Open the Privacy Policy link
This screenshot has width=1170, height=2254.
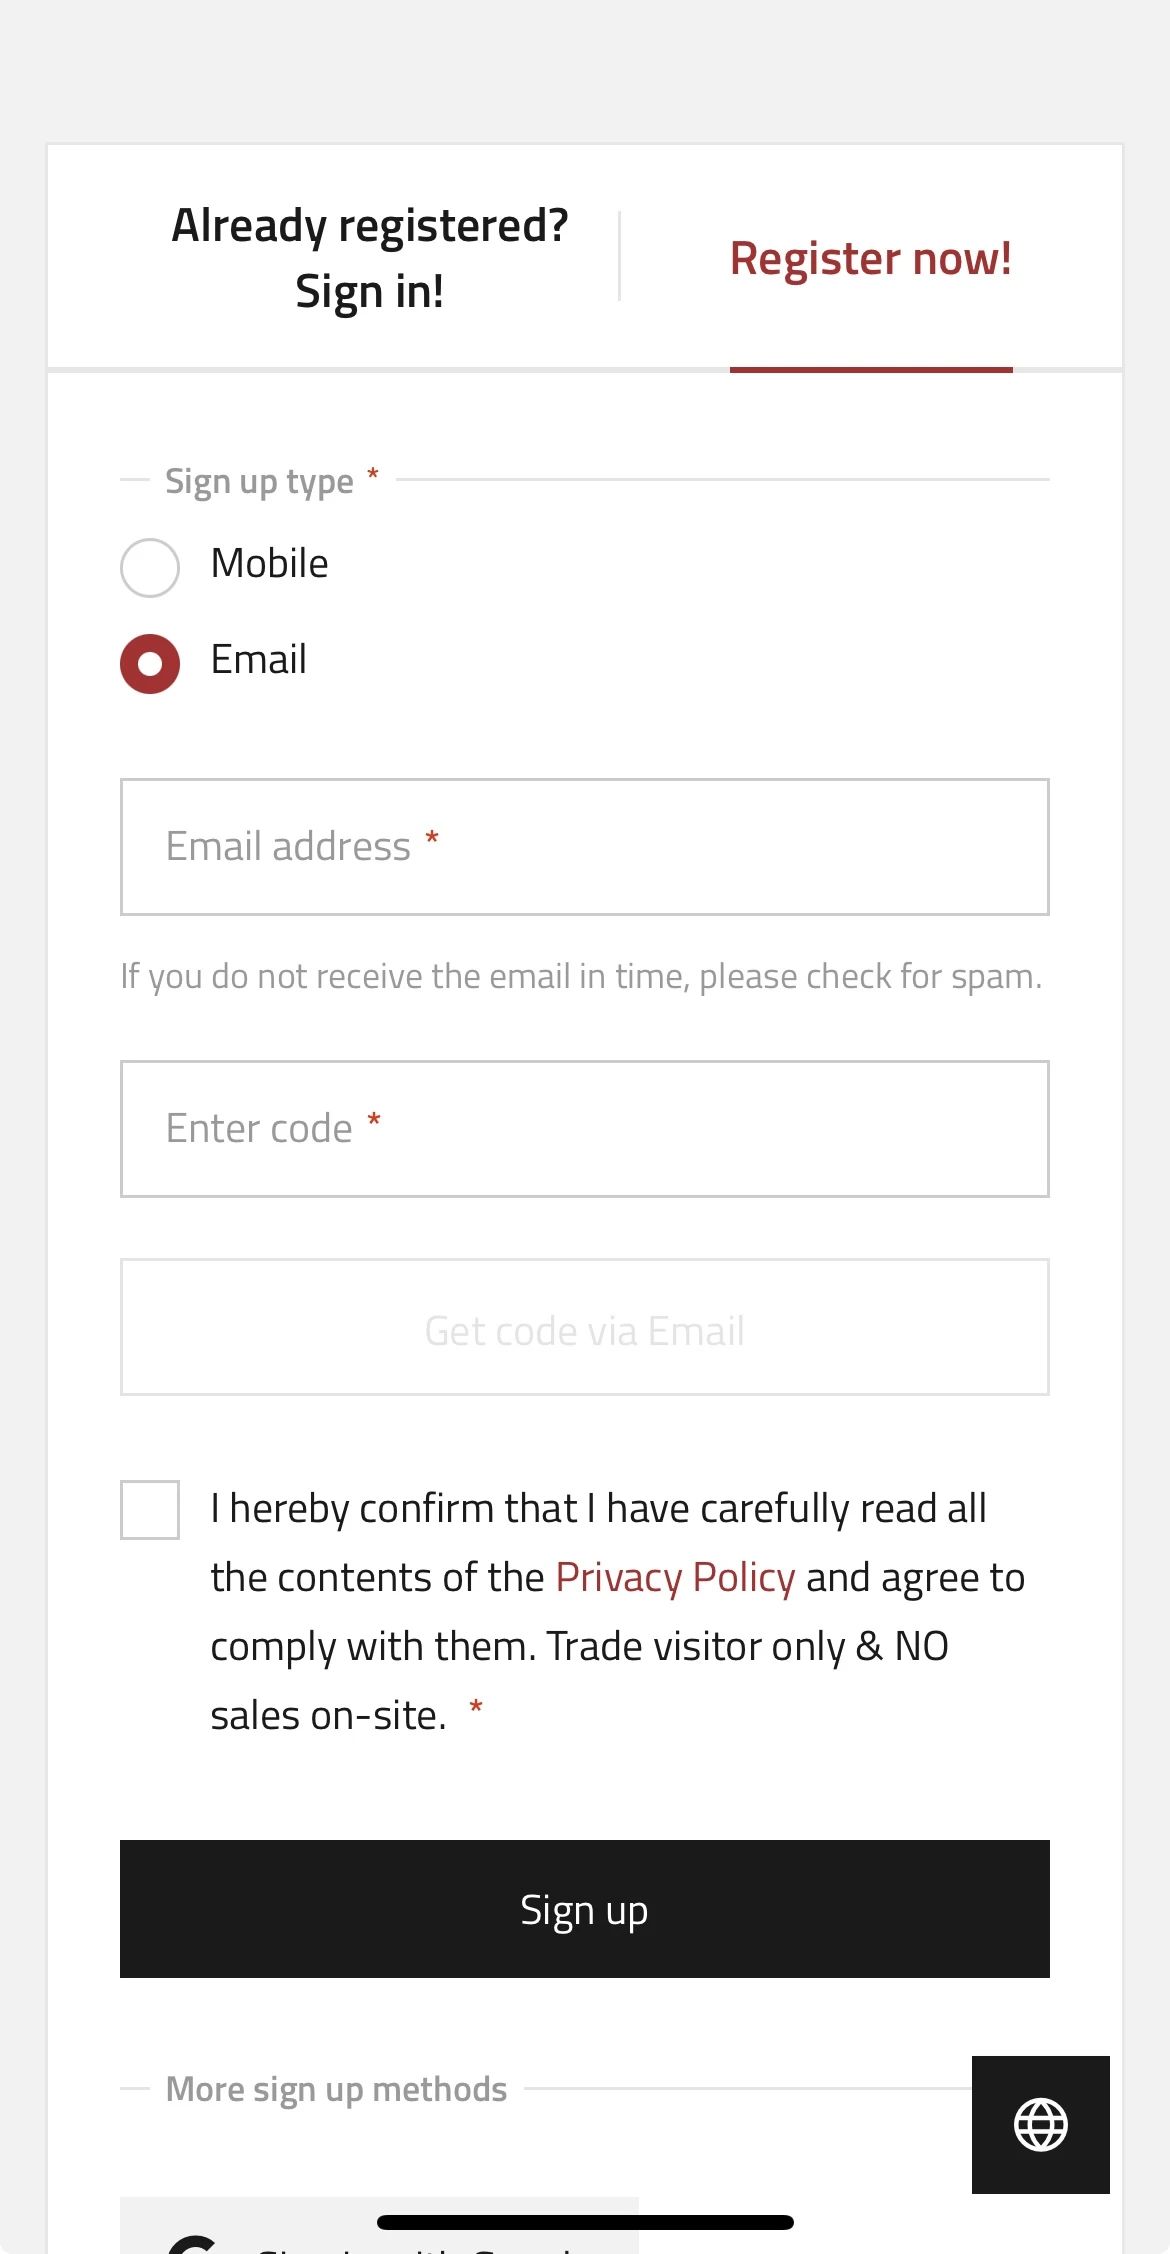(x=675, y=1577)
